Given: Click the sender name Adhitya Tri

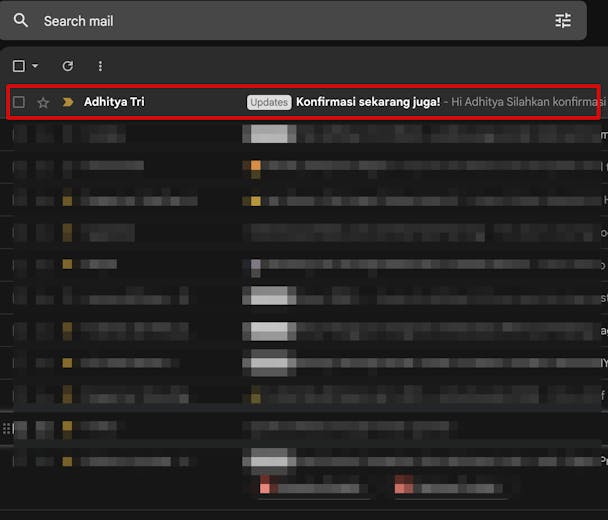Looking at the screenshot, I should [x=114, y=102].
